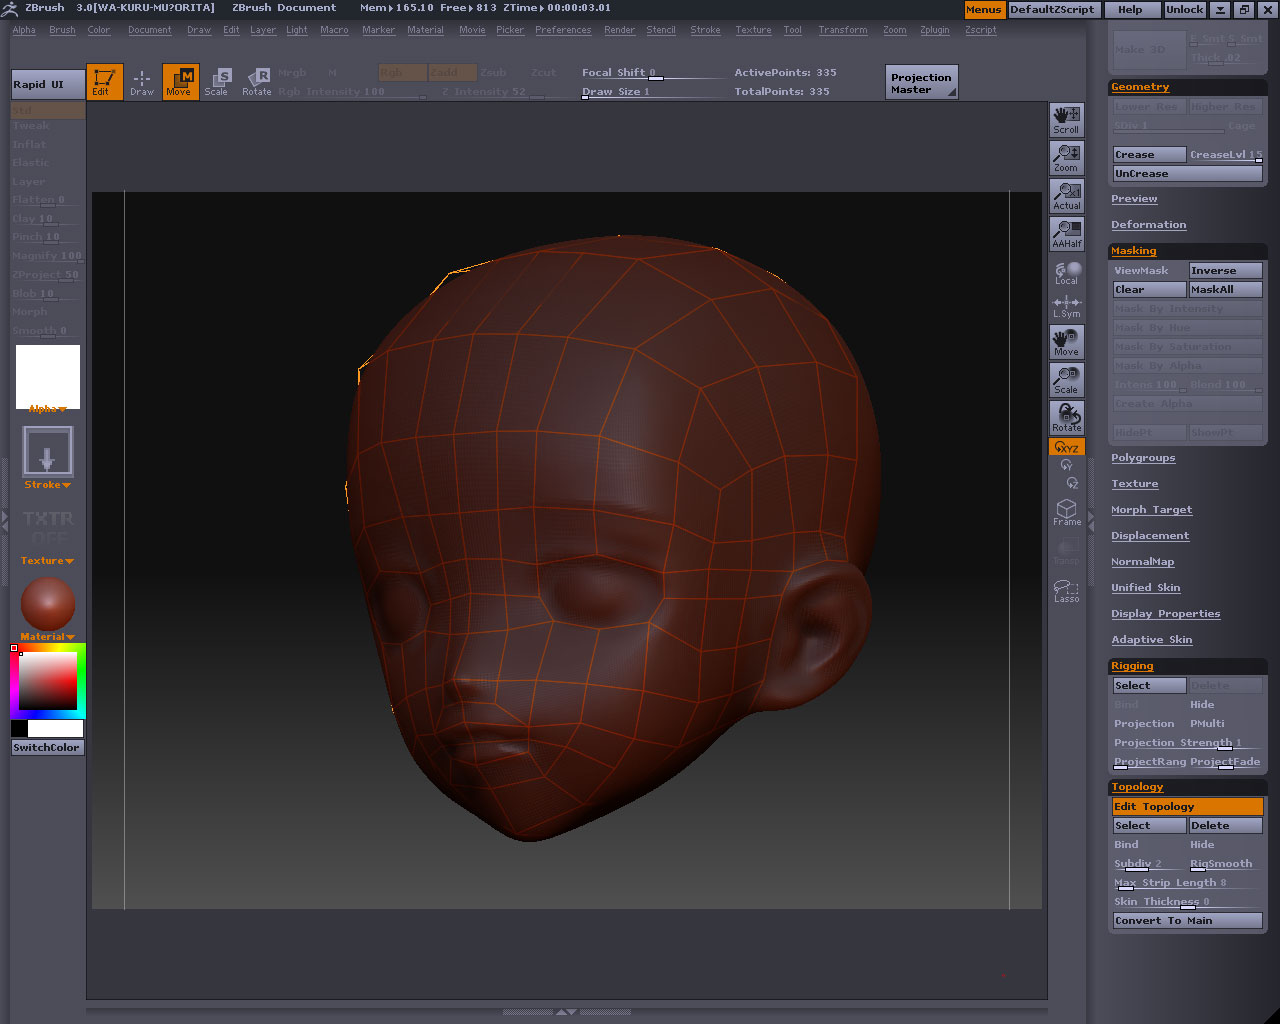Open the Stroke dropdown selector
Image resolution: width=1280 pixels, height=1024 pixels.
(x=48, y=452)
